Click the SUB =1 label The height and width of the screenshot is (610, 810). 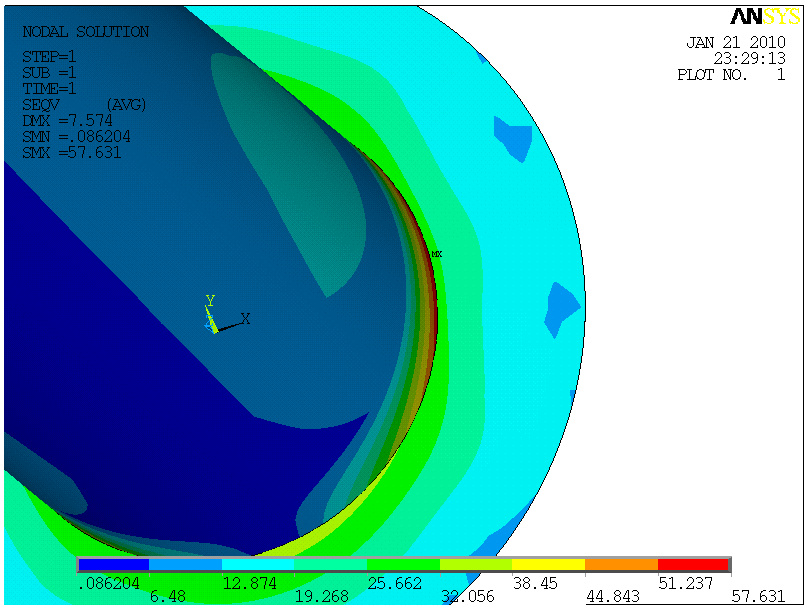(x=49, y=72)
